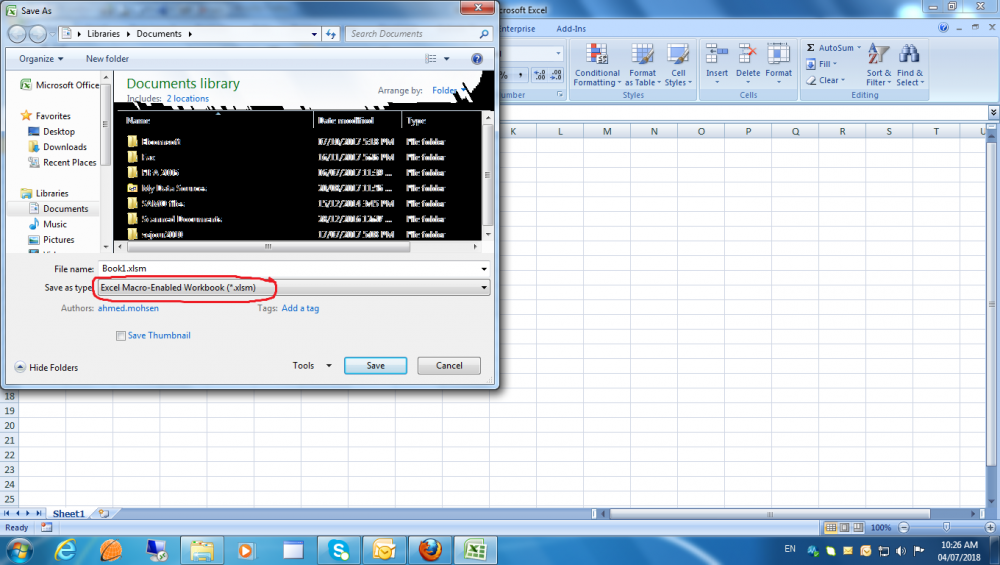
Task: Click the Save button
Action: (x=376, y=366)
